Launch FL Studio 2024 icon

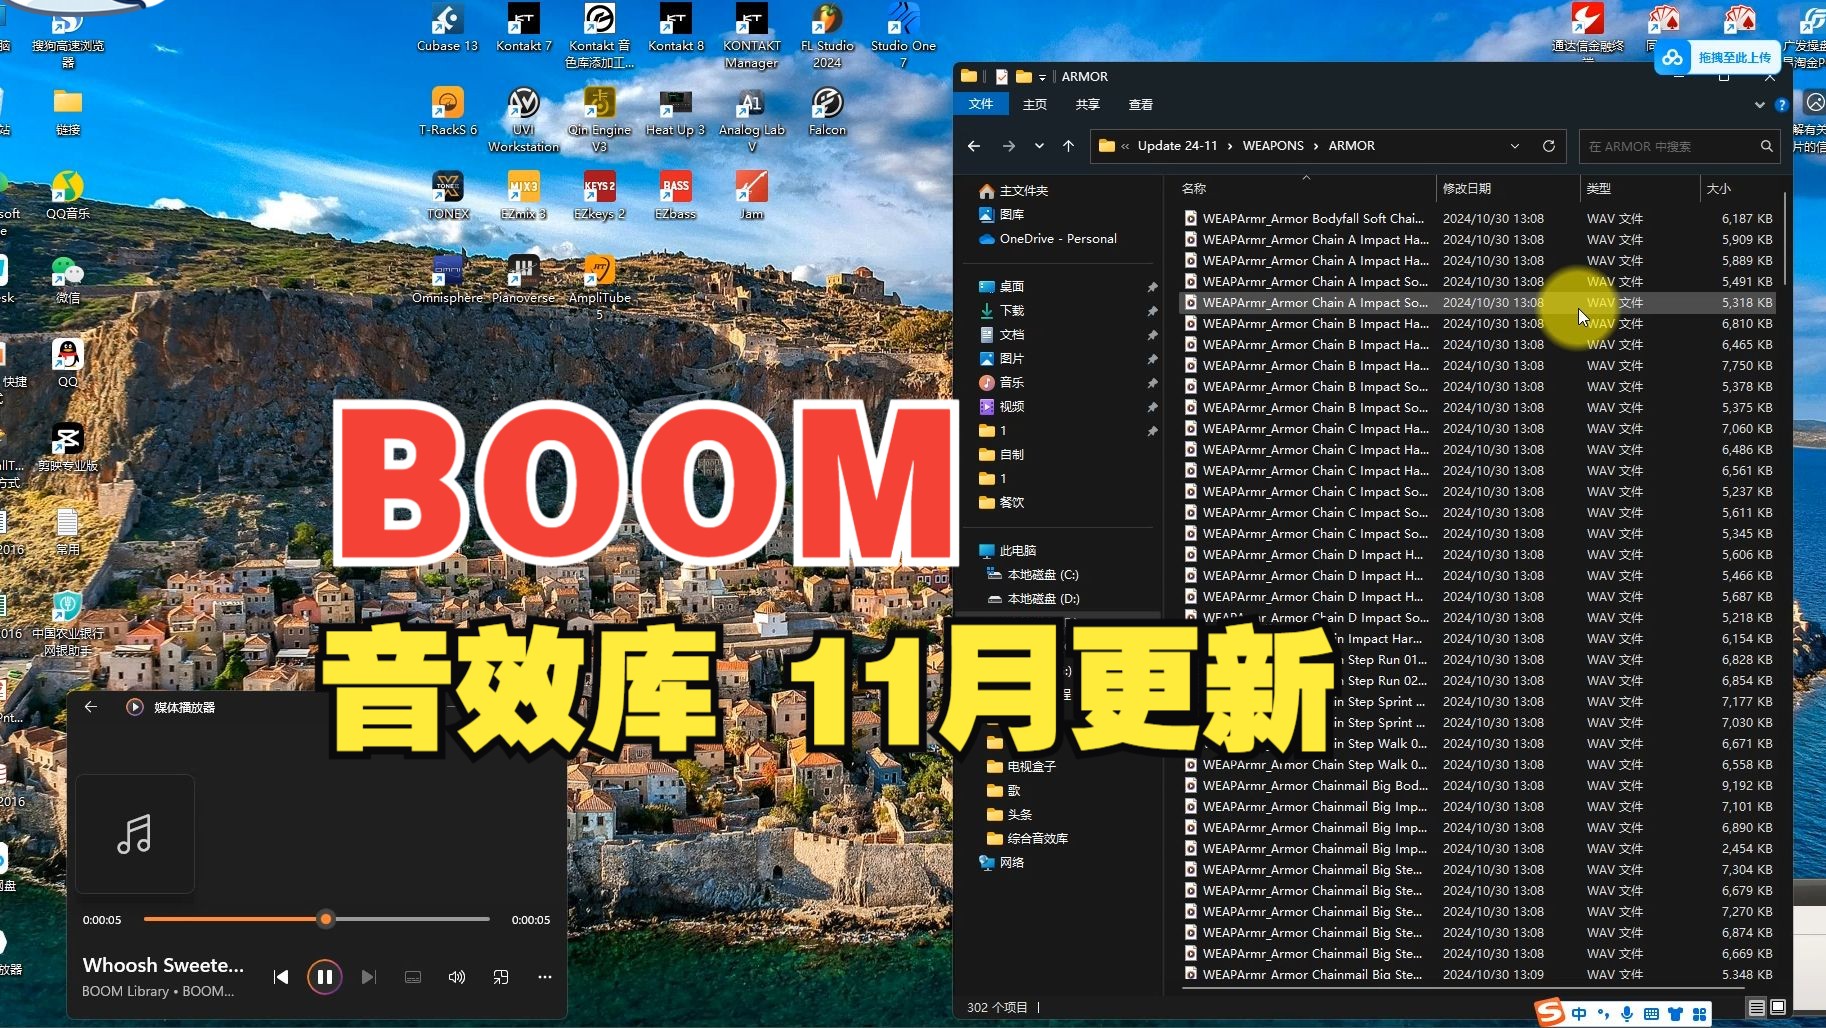click(x=827, y=36)
